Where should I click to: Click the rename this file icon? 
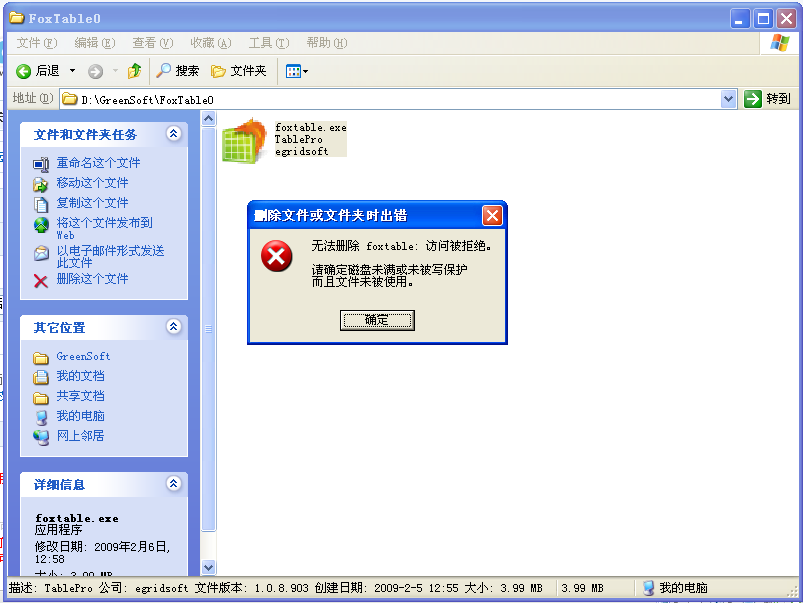pyautogui.click(x=41, y=163)
